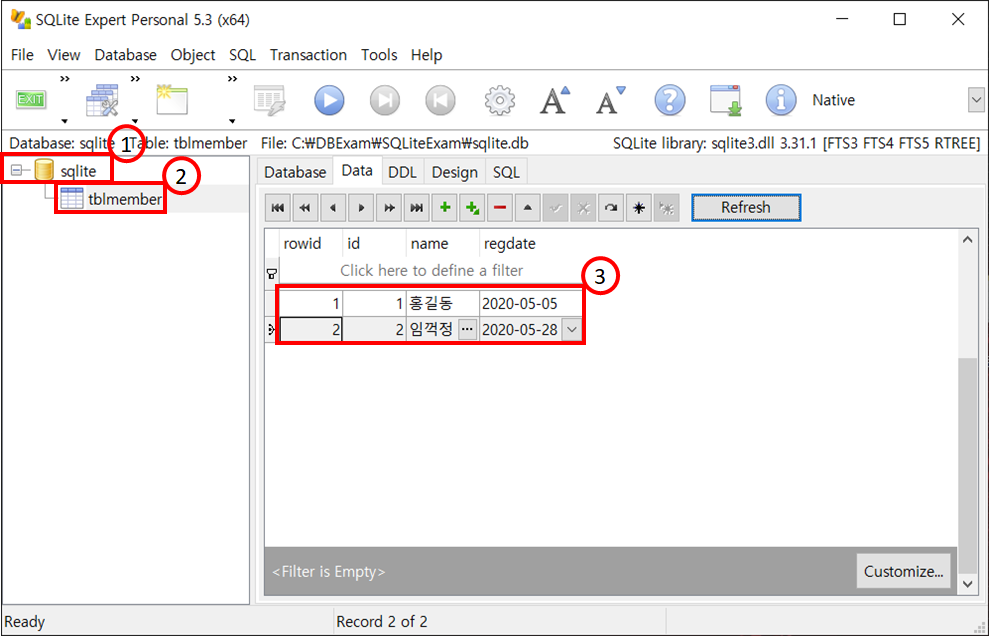This screenshot has width=989, height=636.
Task: Expand chevron overflow above new window group
Action: [233, 79]
